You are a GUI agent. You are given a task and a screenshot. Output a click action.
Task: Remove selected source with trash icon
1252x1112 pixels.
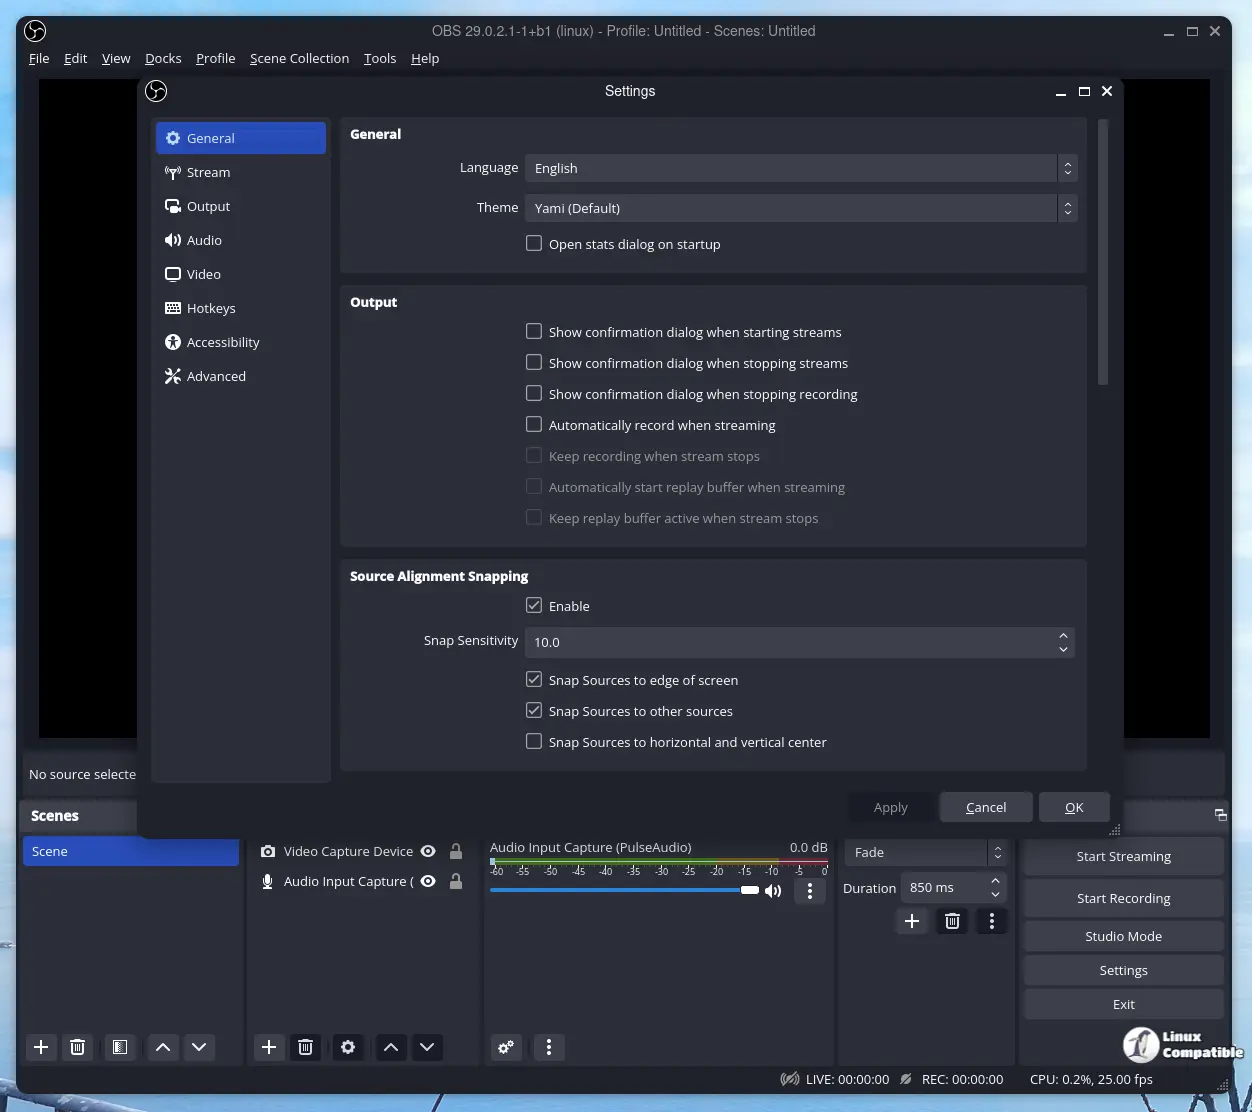click(306, 1047)
